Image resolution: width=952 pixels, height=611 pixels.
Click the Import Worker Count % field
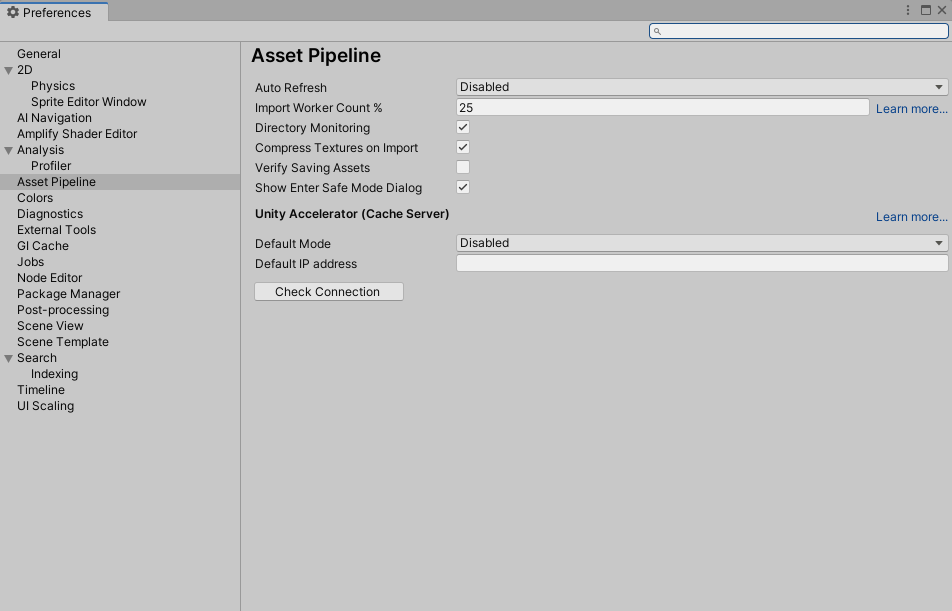pos(662,107)
